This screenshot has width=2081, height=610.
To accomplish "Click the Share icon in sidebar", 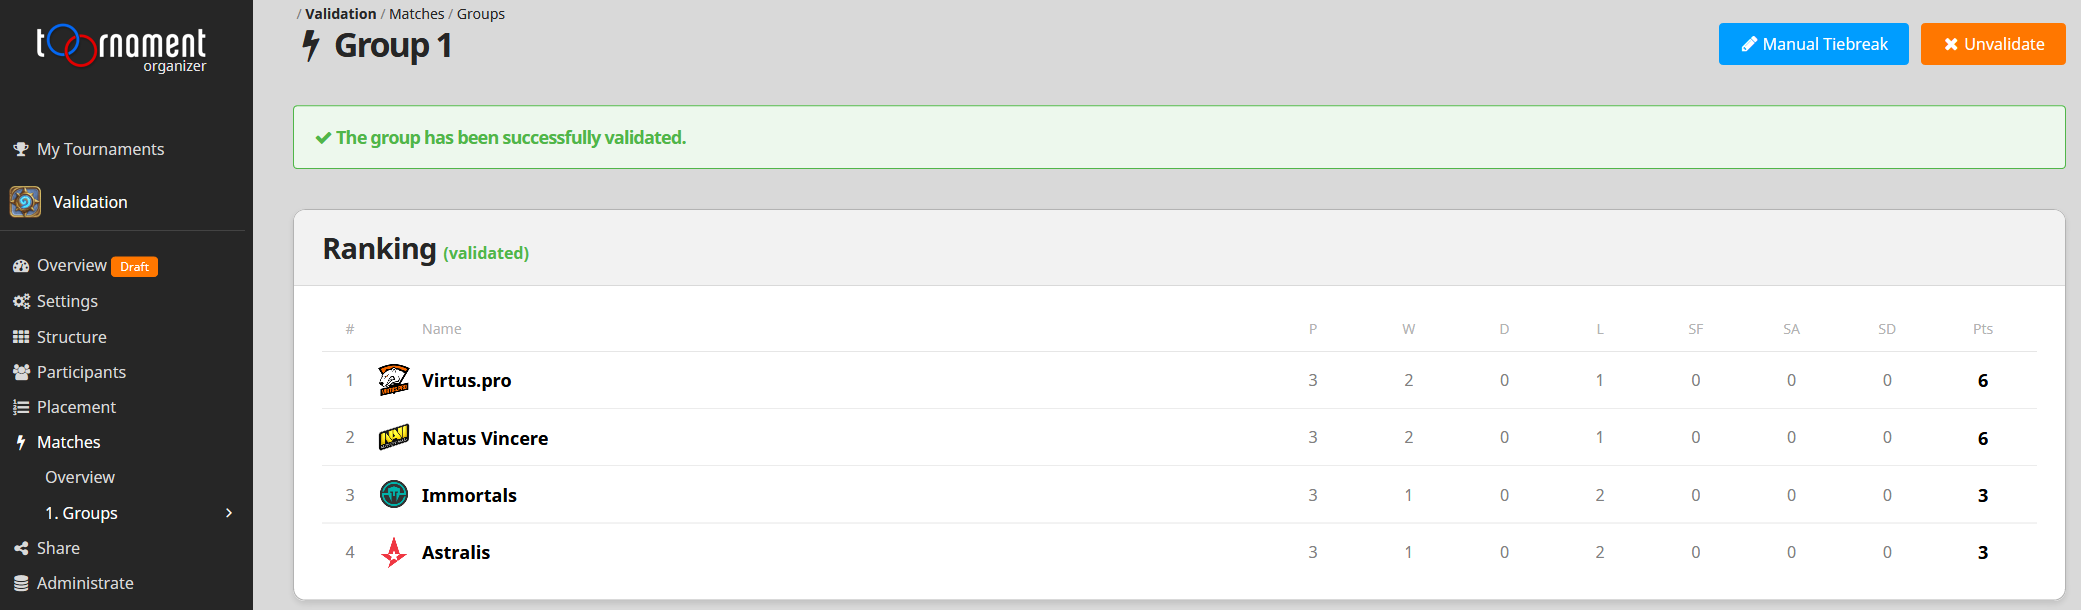I will (21, 548).
